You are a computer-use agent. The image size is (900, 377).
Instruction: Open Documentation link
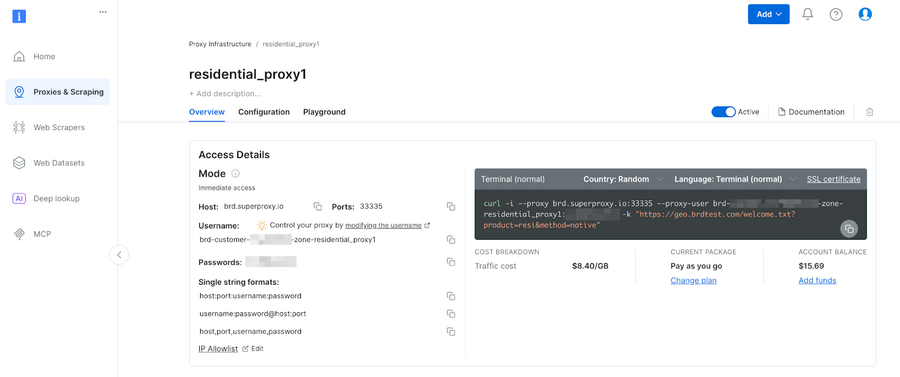811,112
